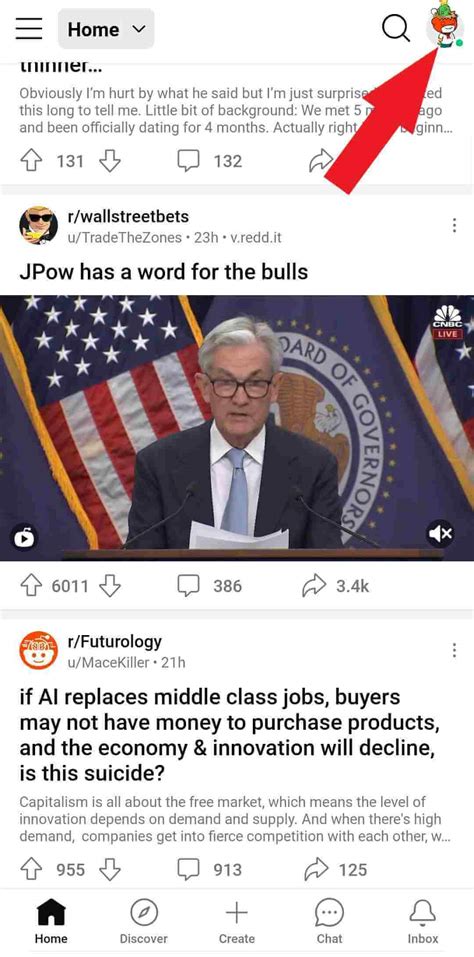This screenshot has height=957, width=474.
Task: Play the JPow press conference video
Action: pos(237,428)
